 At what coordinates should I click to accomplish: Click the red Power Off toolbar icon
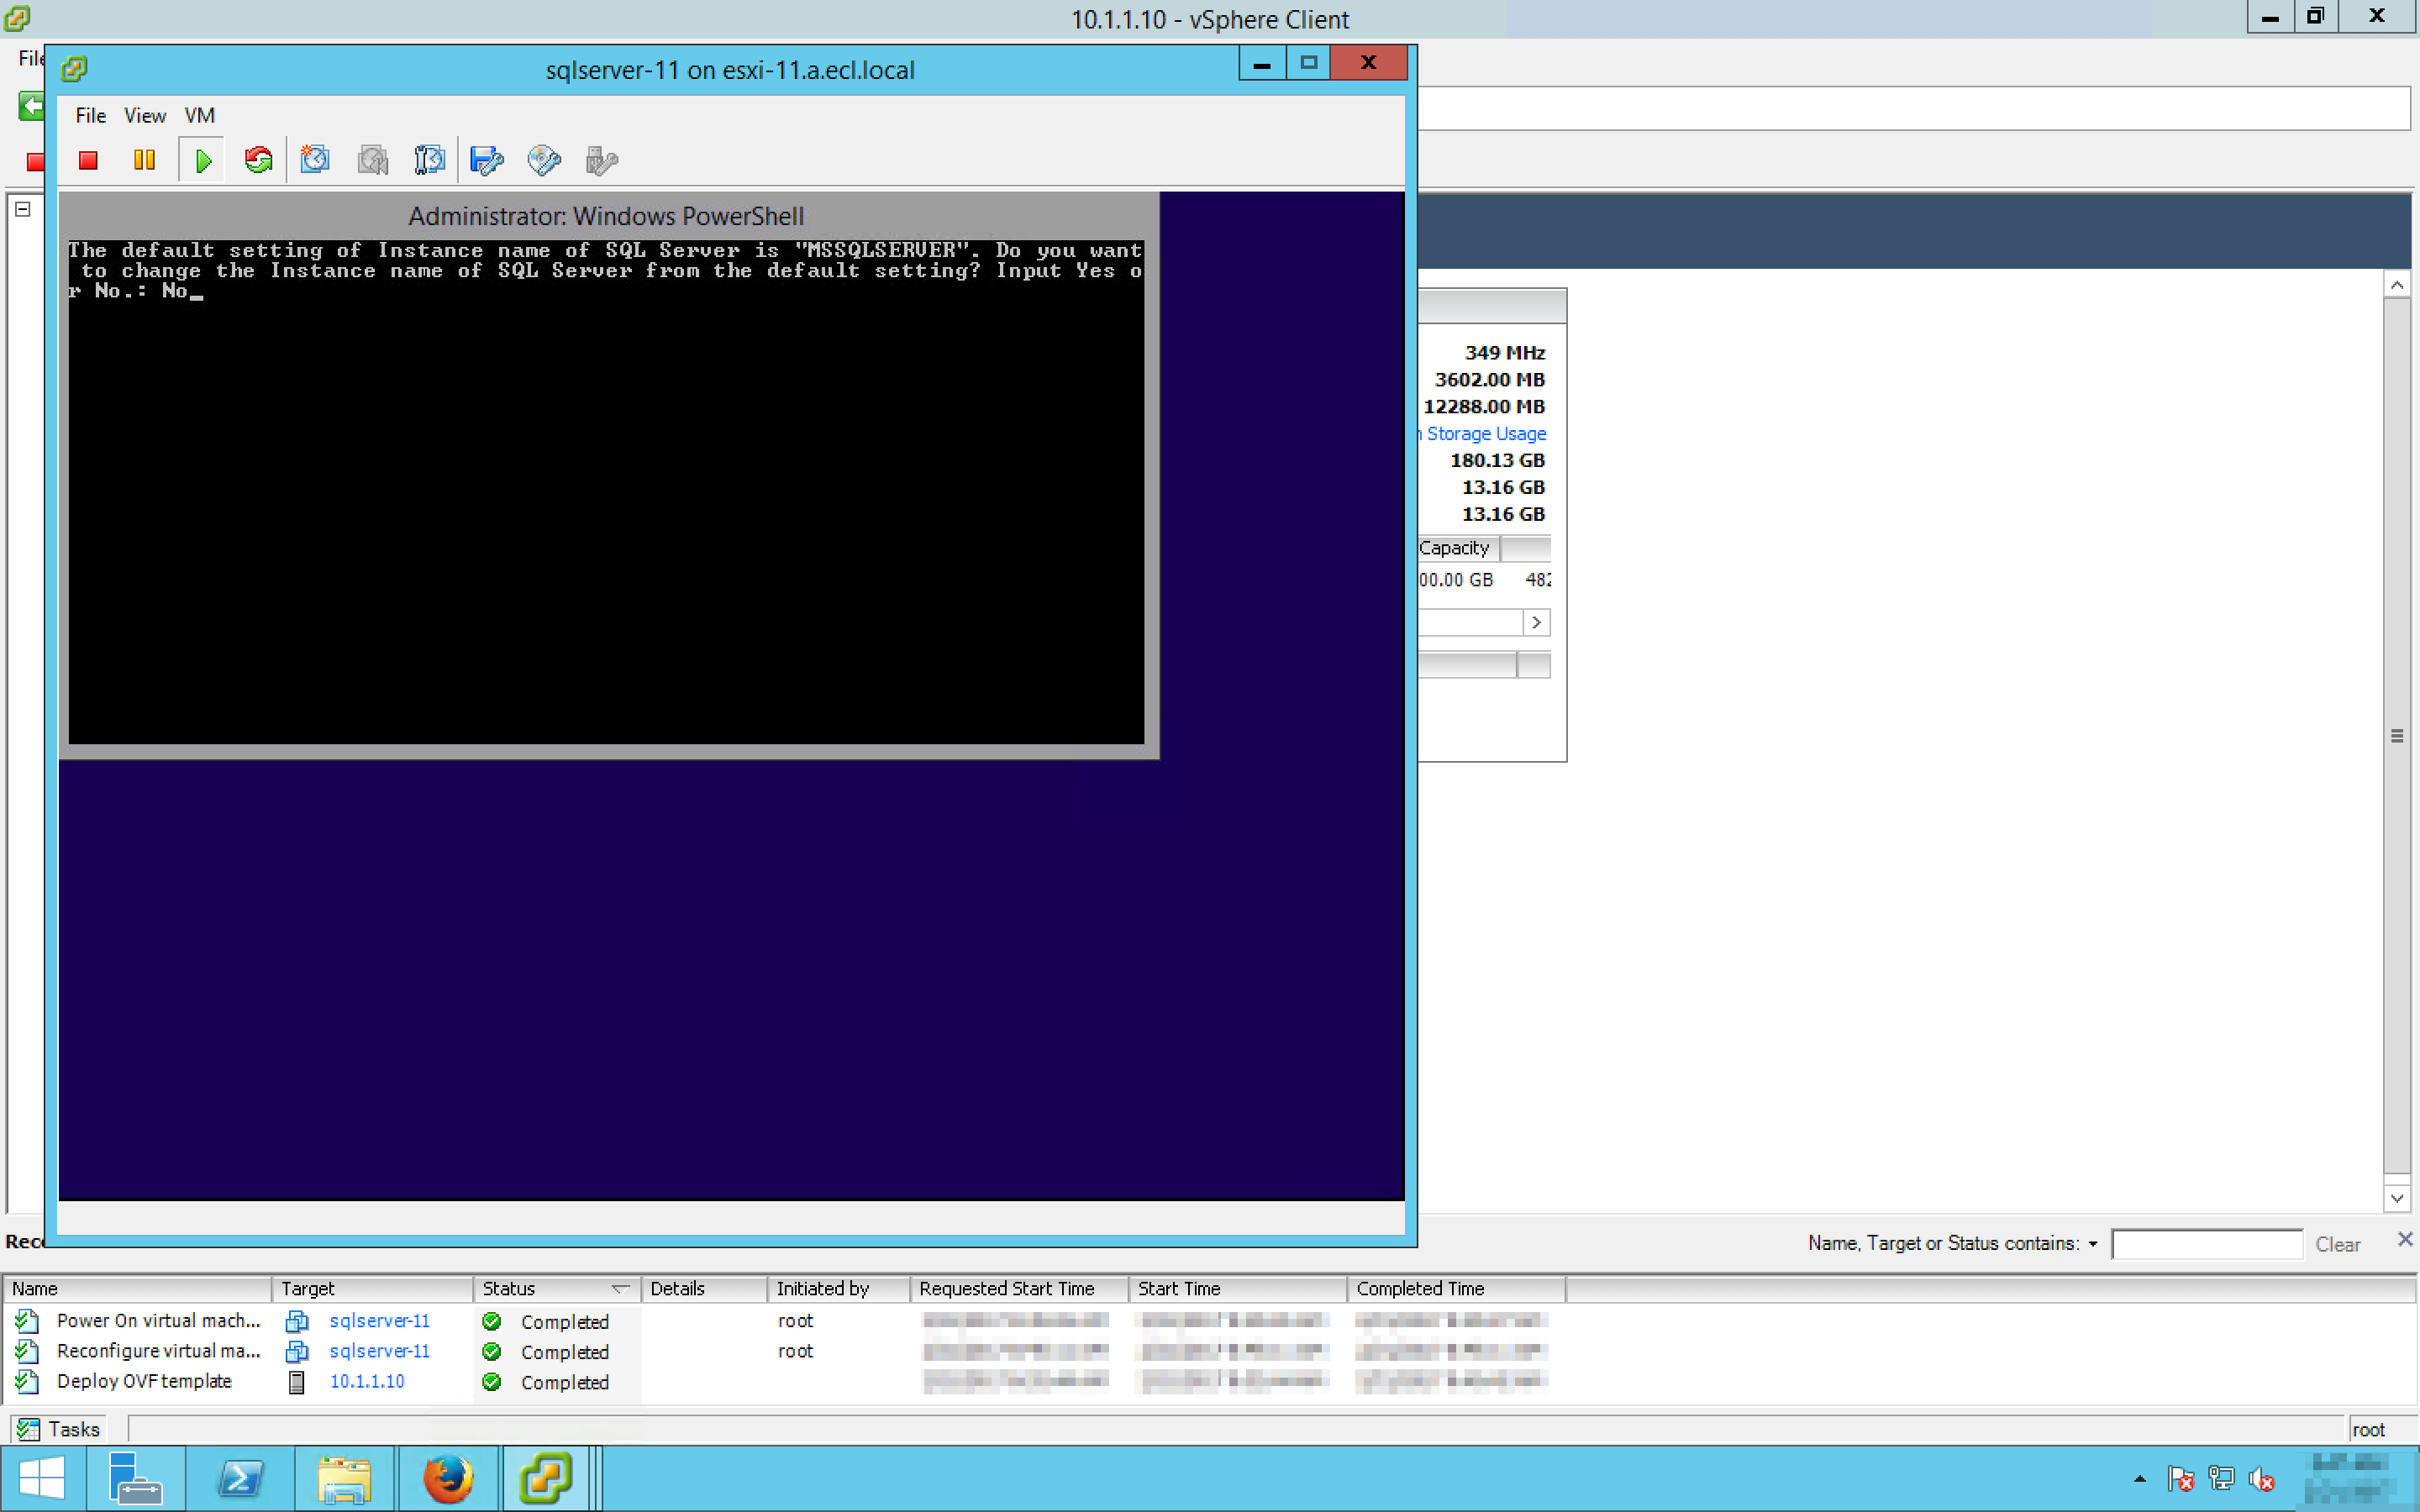pos(88,160)
